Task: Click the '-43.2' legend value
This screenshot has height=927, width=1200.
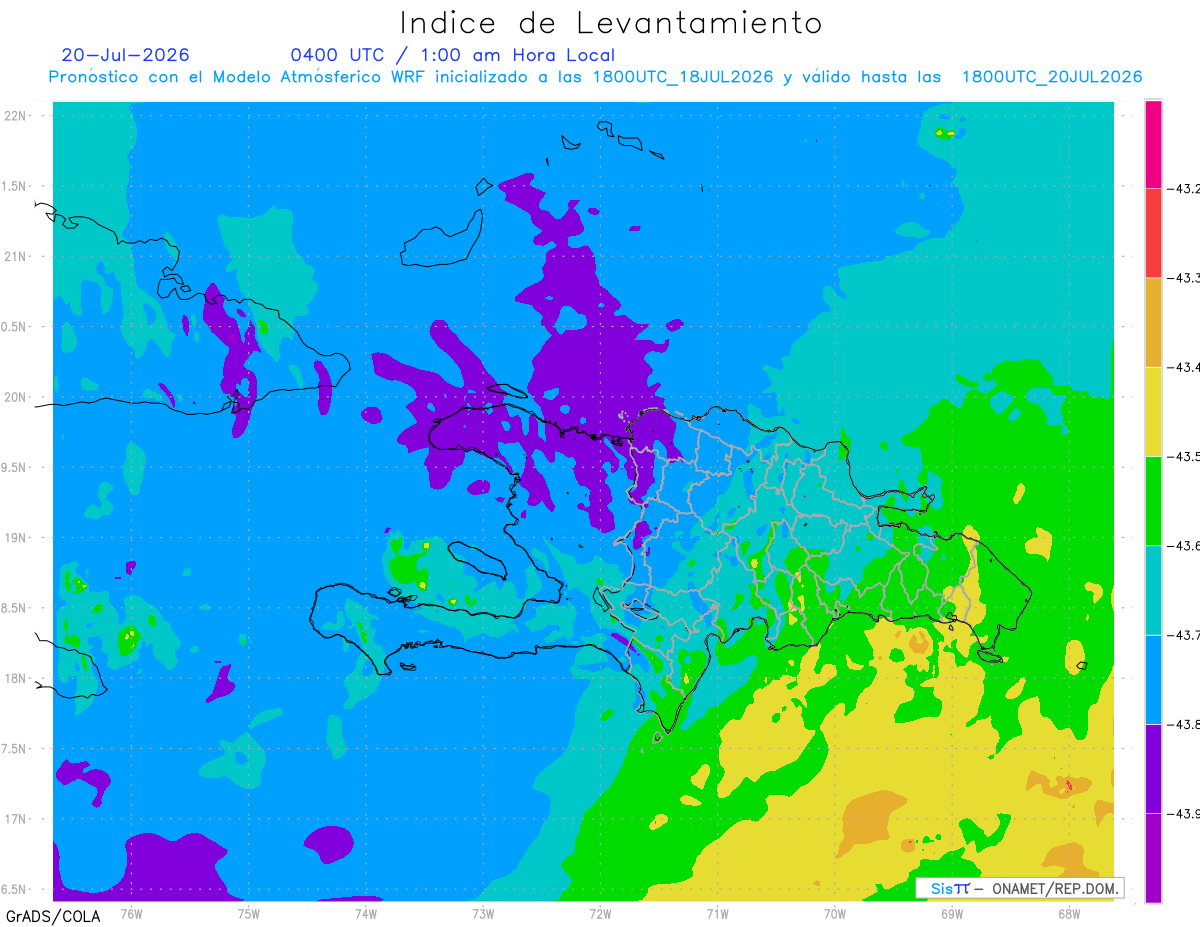Action: [x=1184, y=188]
